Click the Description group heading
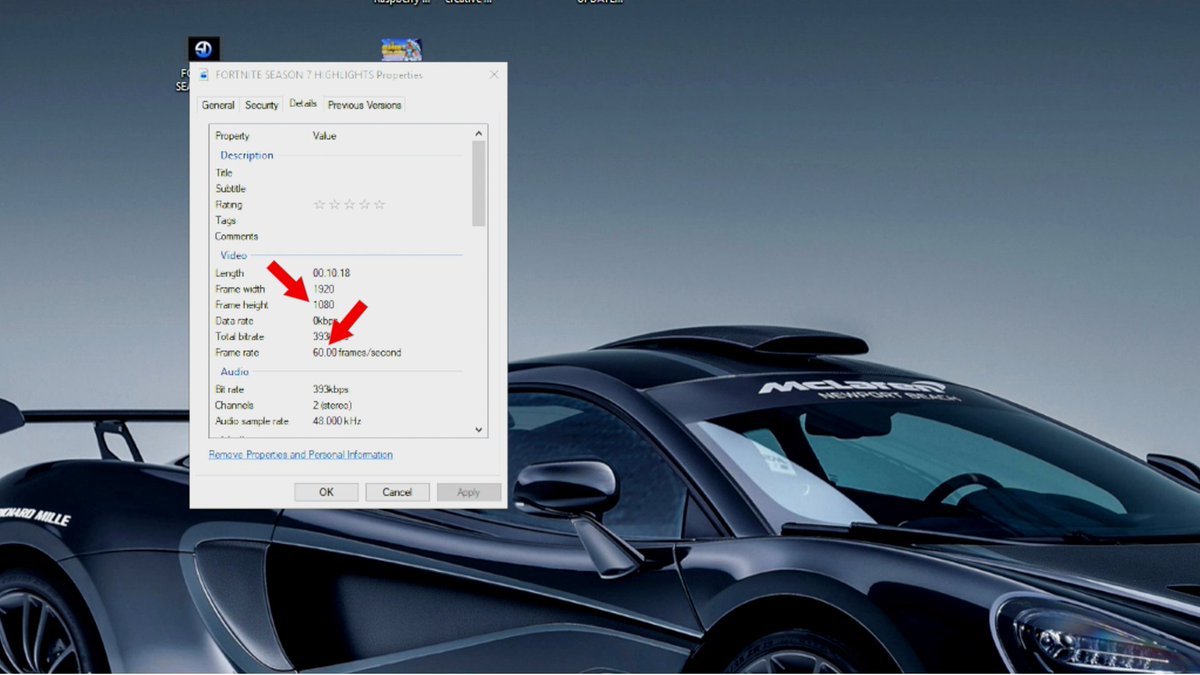This screenshot has width=1200, height=675. [247, 156]
